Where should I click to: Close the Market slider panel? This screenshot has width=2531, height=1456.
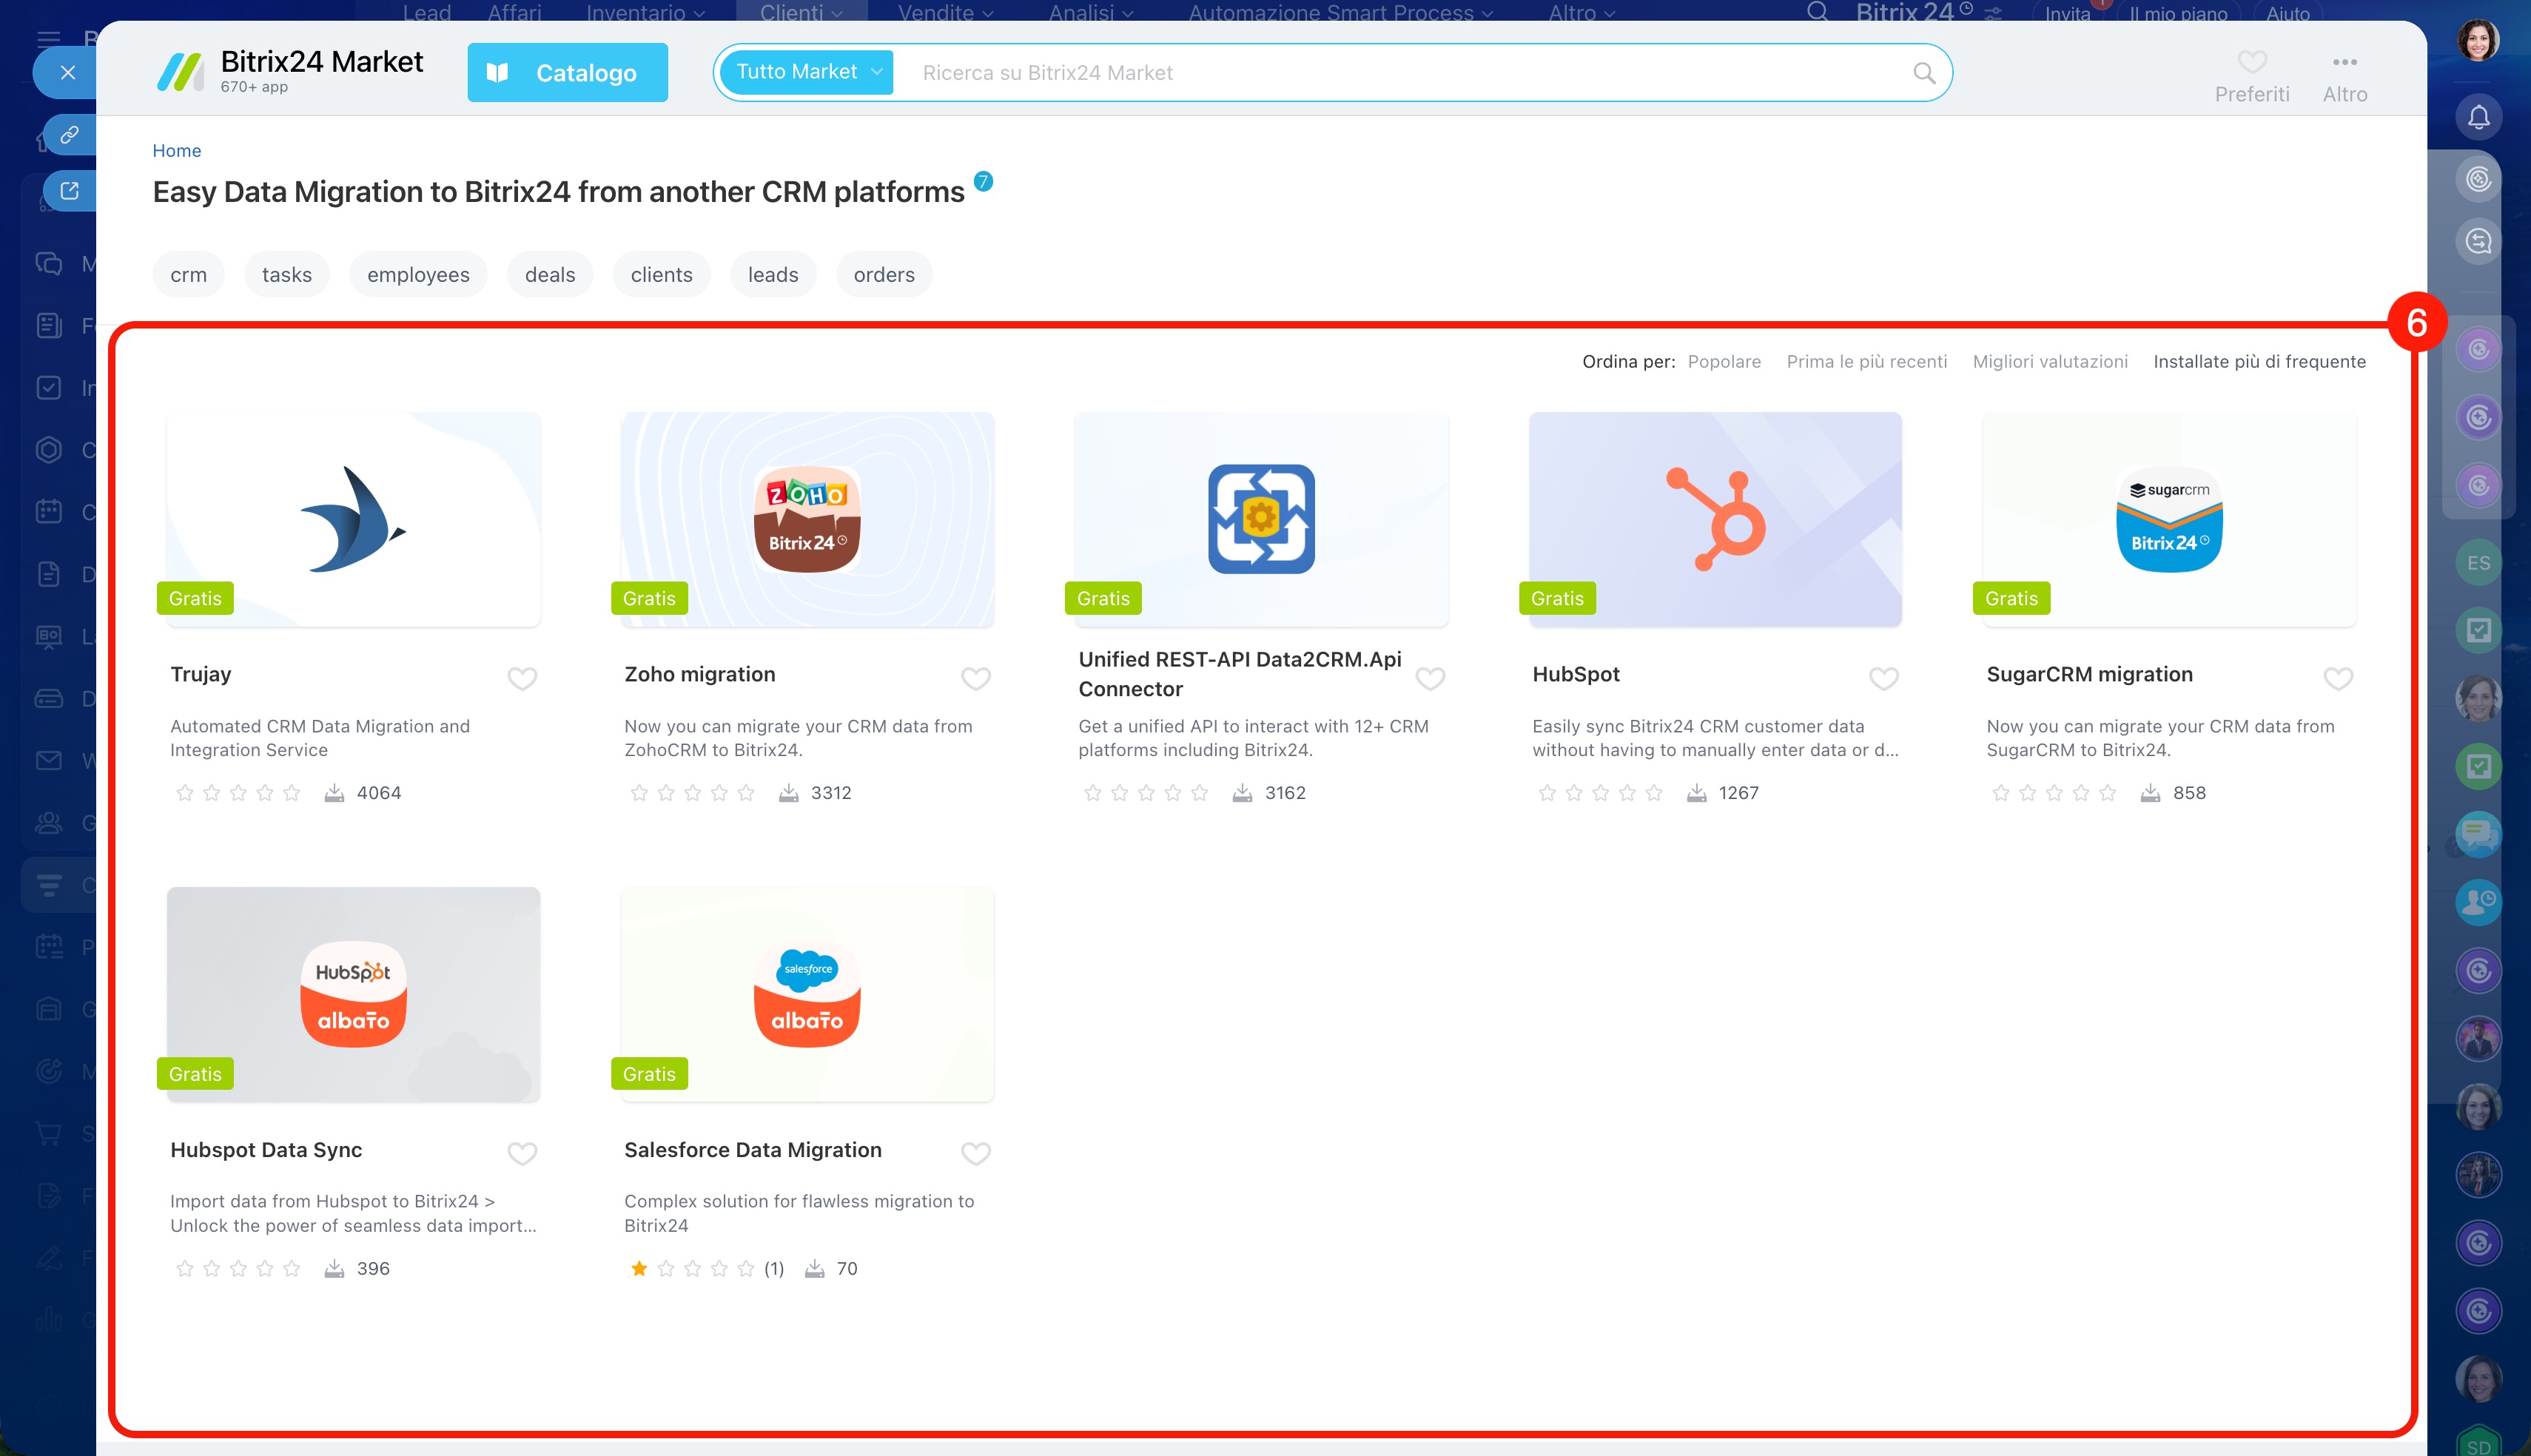pos(67,73)
